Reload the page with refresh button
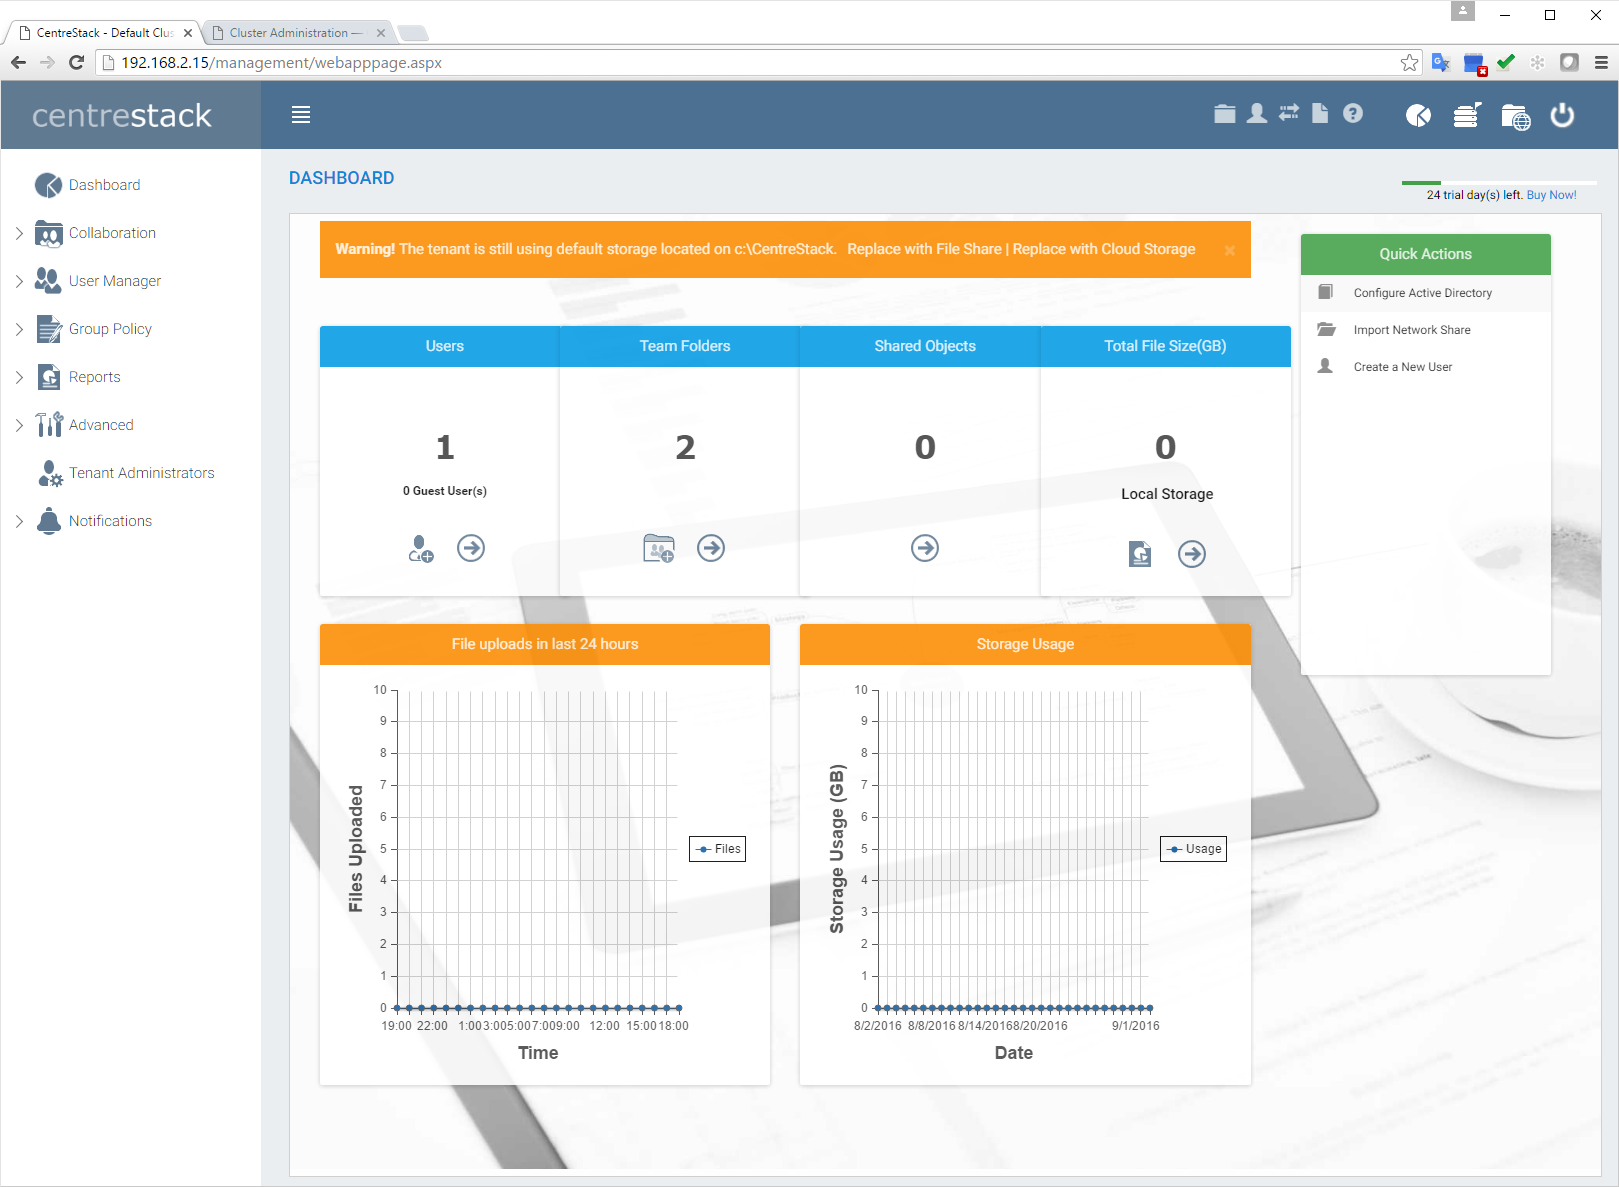Viewport: 1619px width, 1187px height. coord(76,62)
